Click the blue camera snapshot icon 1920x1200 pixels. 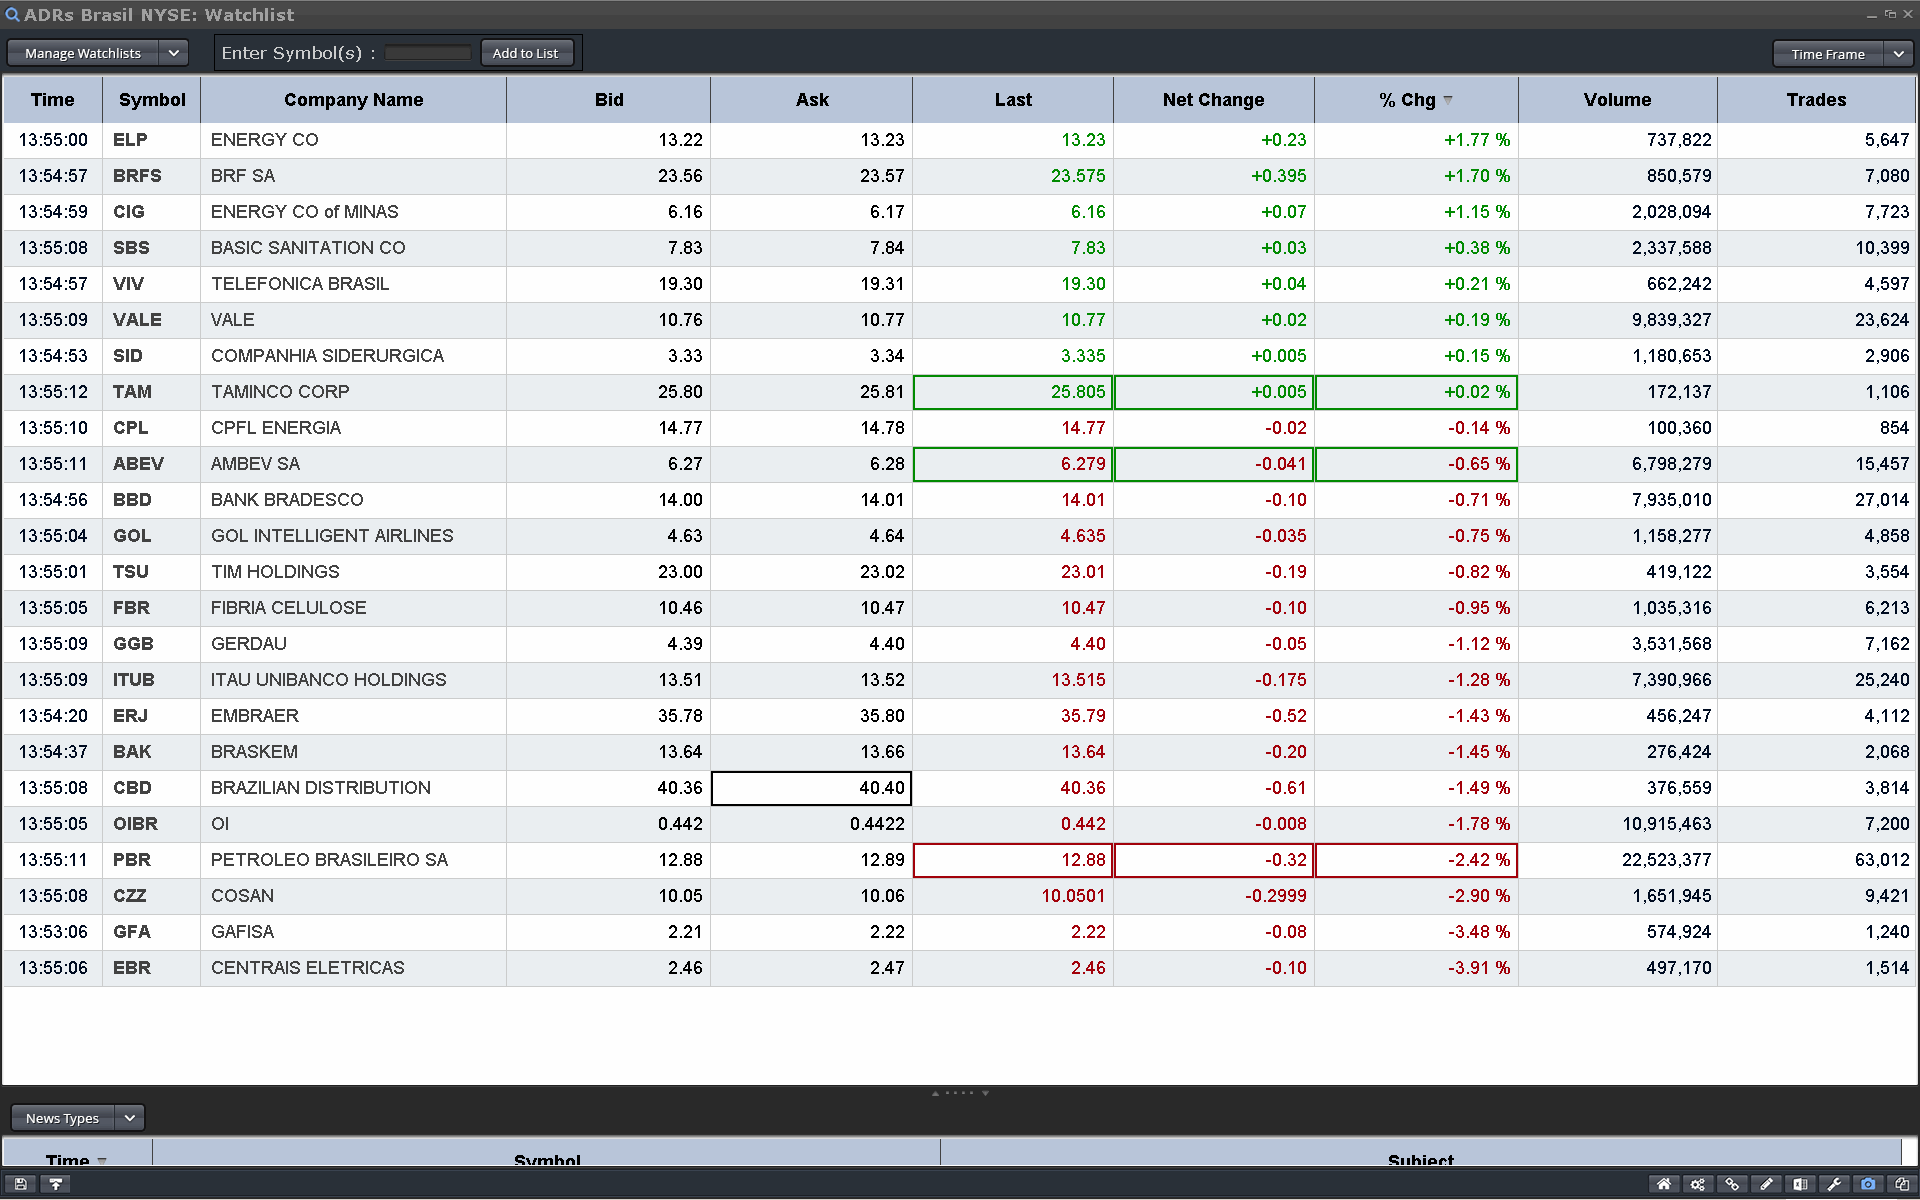tap(1868, 1184)
